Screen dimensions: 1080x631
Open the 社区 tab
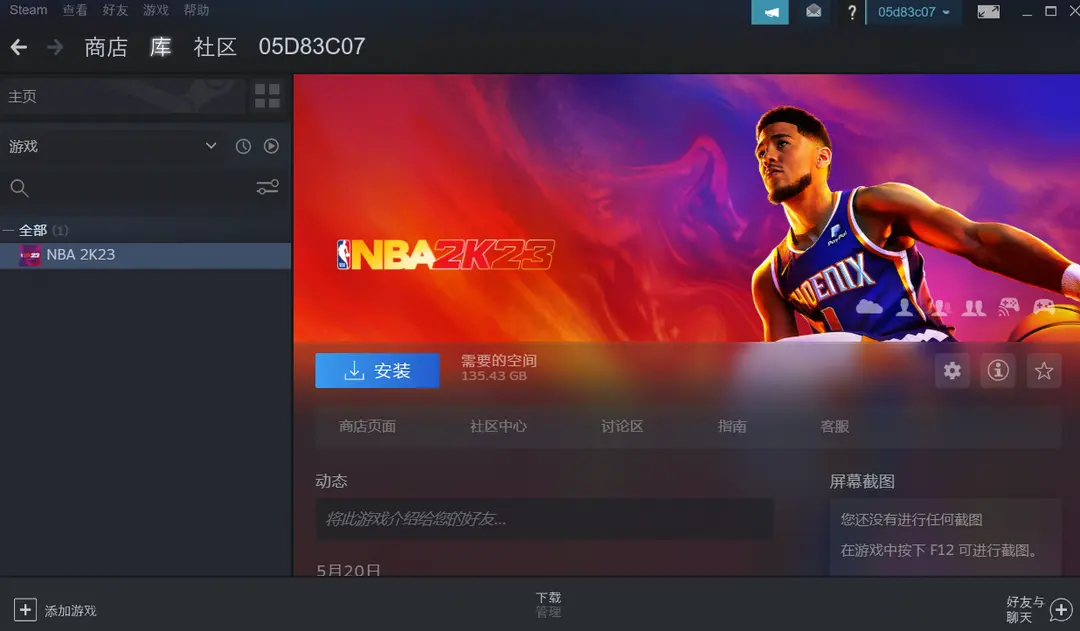pos(215,47)
